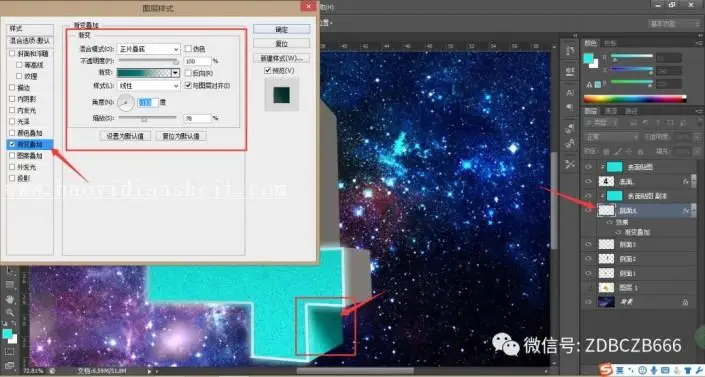Viewport: 705px width, 377px height.
Task: Select 混合选项:默认 in style list
Action: 30,41
